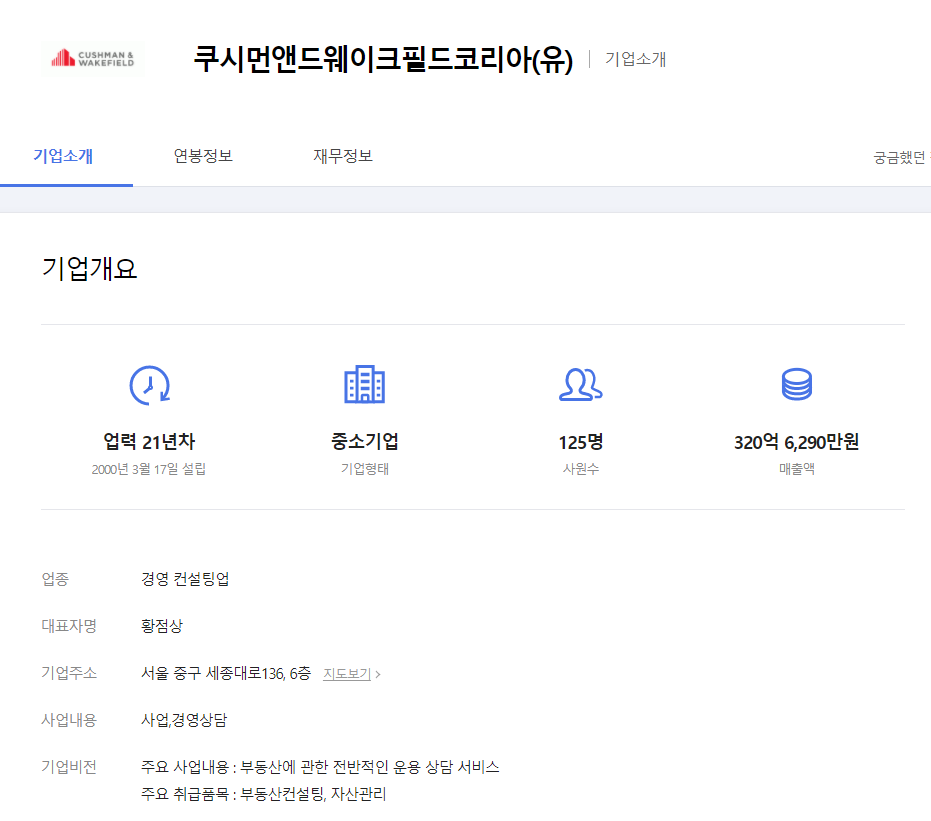Click the 업종 label
The image size is (931, 821).
tap(55, 579)
